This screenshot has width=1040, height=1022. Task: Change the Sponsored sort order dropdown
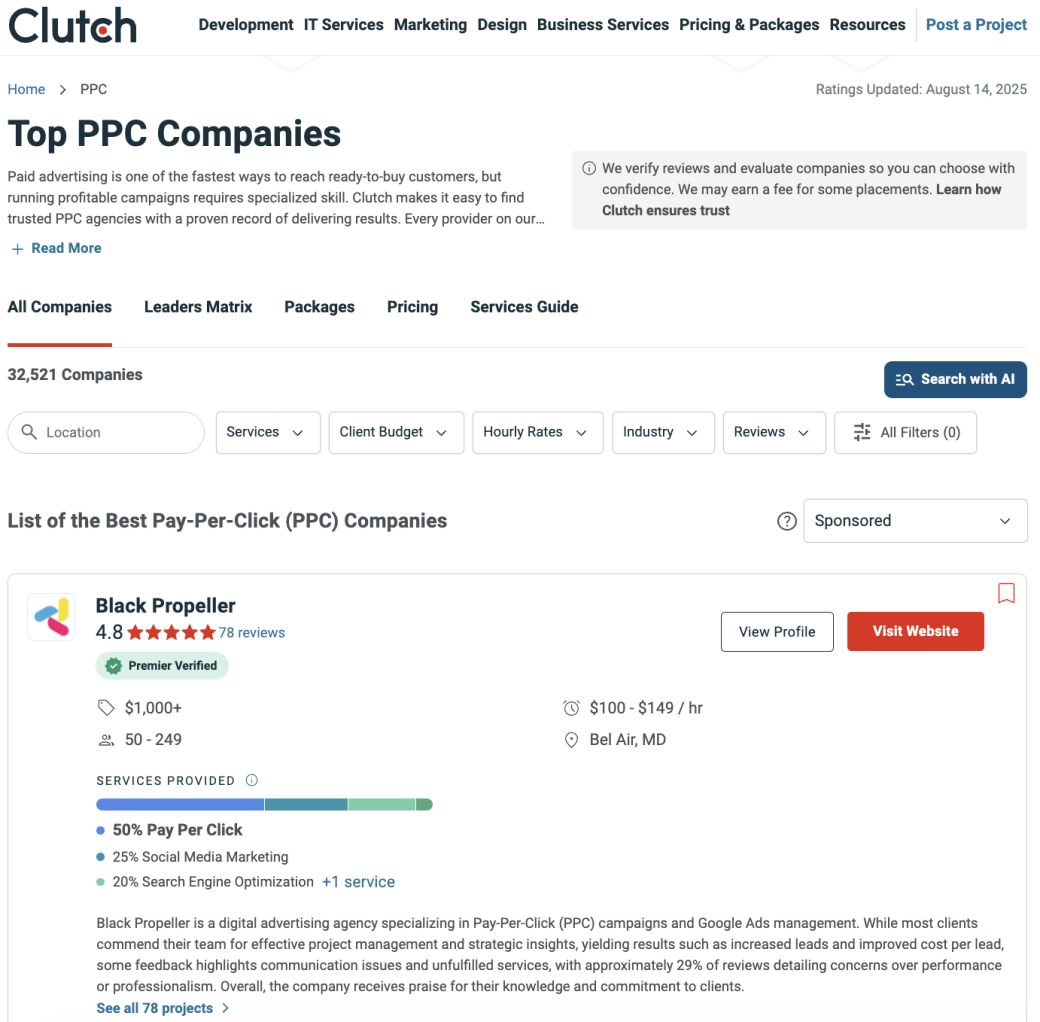click(914, 520)
